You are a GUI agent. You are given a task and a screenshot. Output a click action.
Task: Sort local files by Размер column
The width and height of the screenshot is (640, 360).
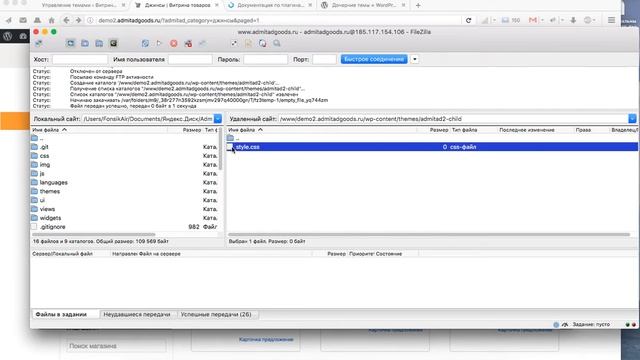[x=185, y=130]
